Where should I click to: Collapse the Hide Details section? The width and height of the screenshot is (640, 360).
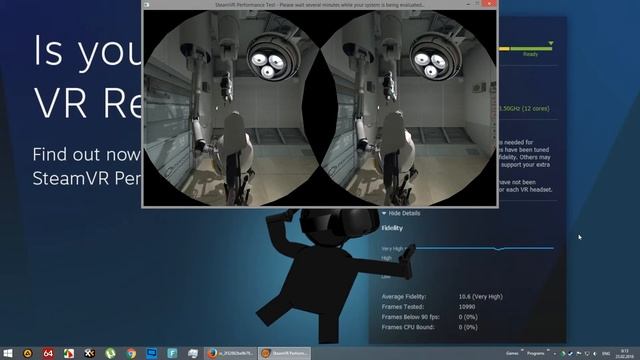(x=401, y=213)
